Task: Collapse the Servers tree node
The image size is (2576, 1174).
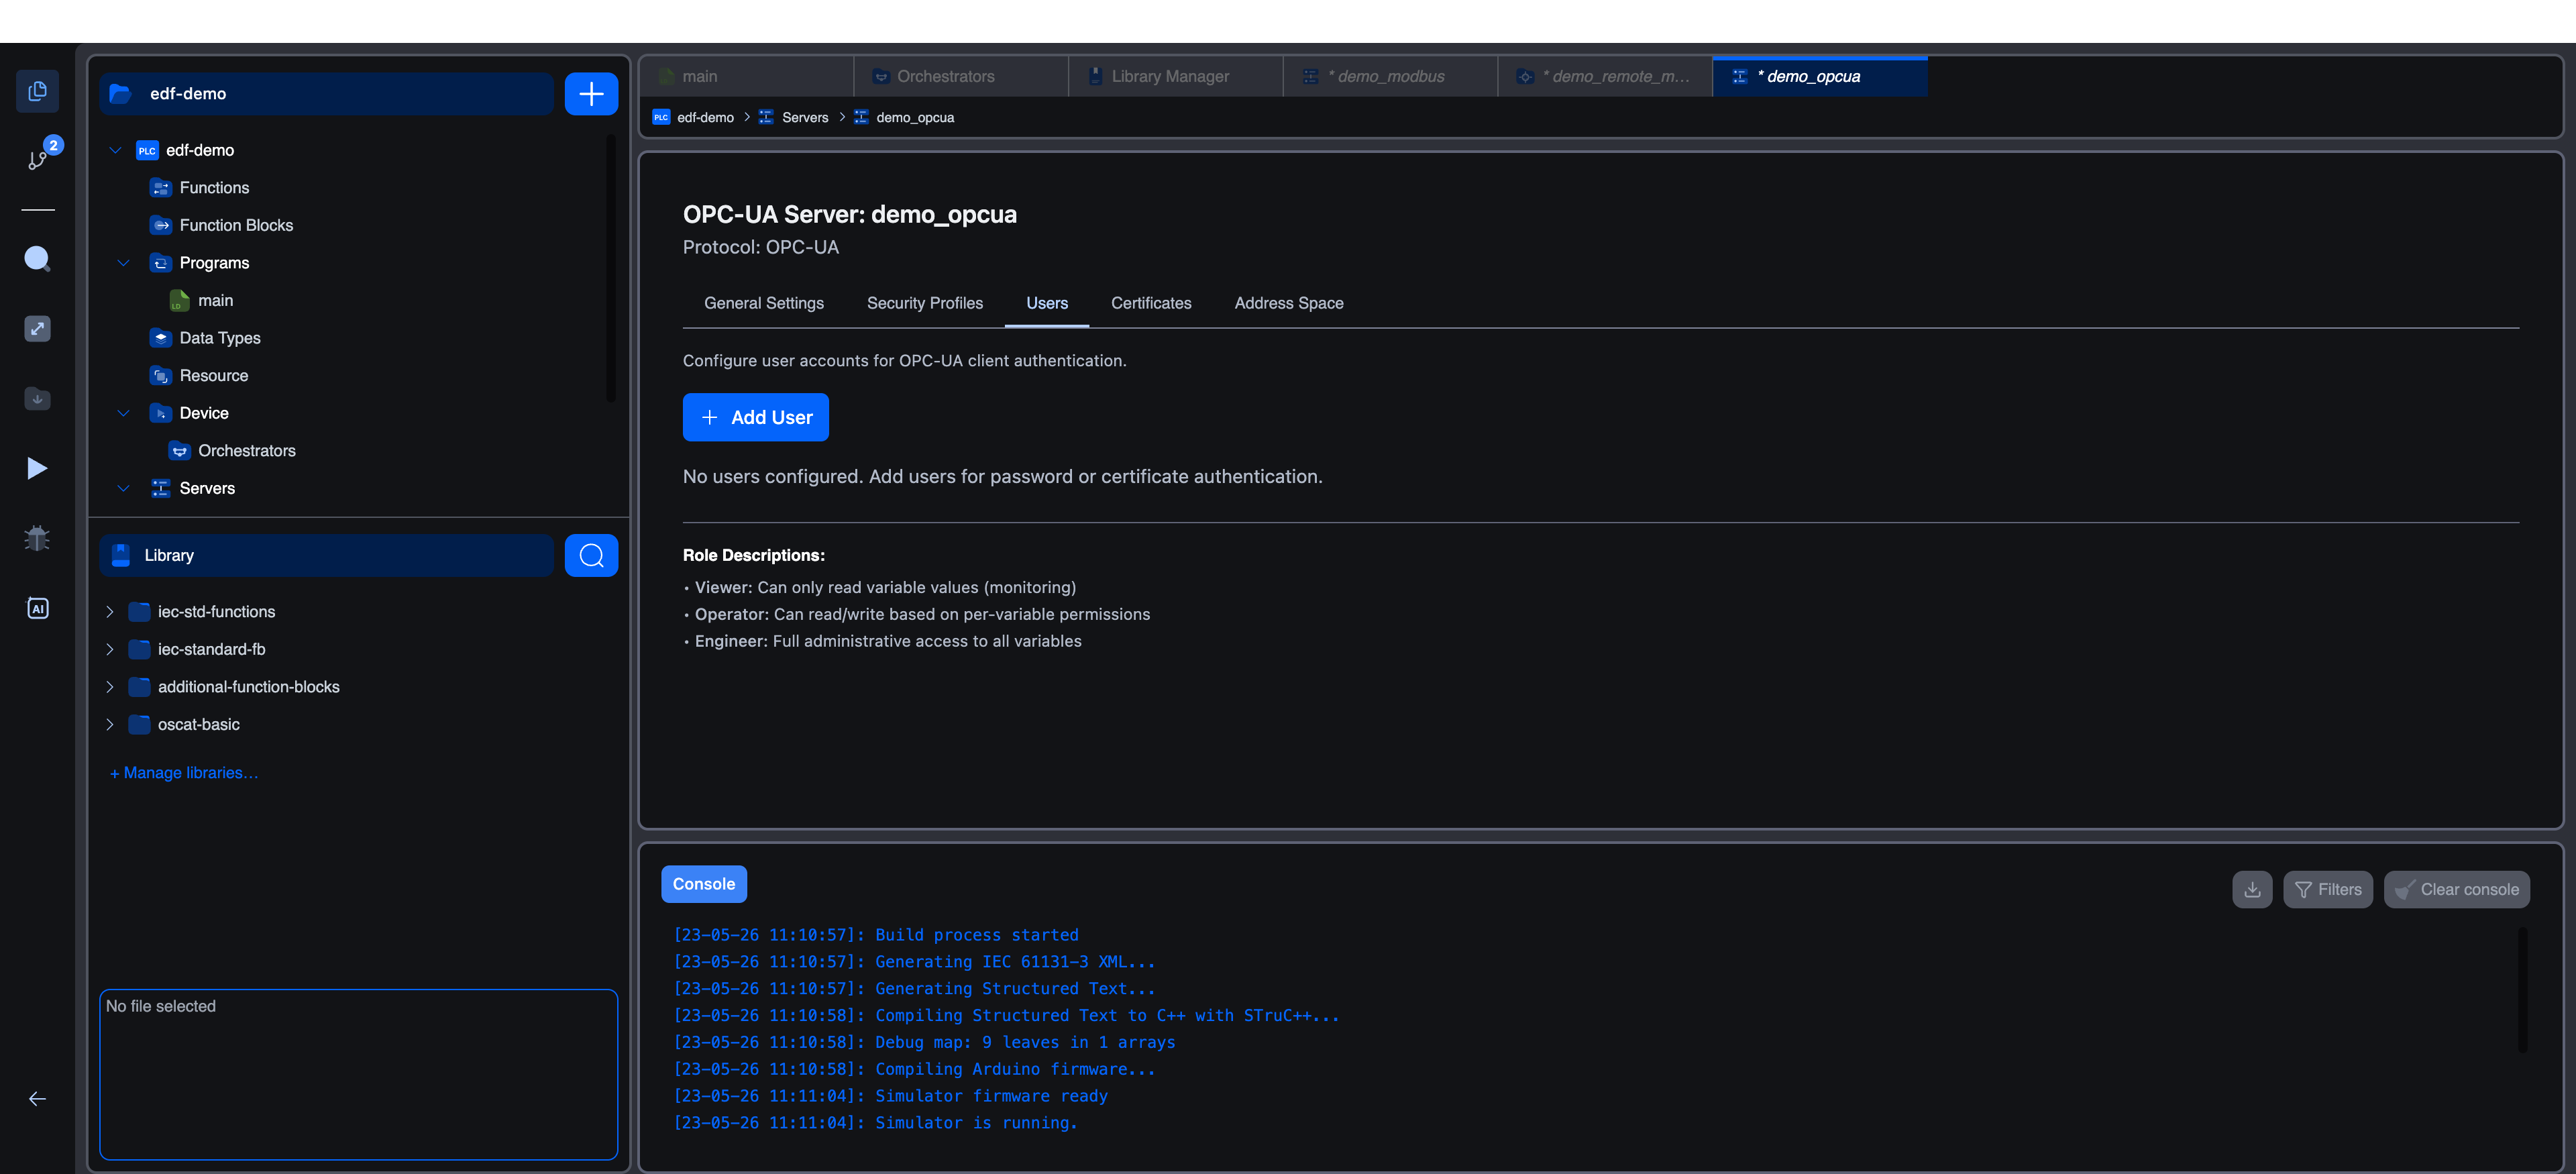Action: coord(123,488)
